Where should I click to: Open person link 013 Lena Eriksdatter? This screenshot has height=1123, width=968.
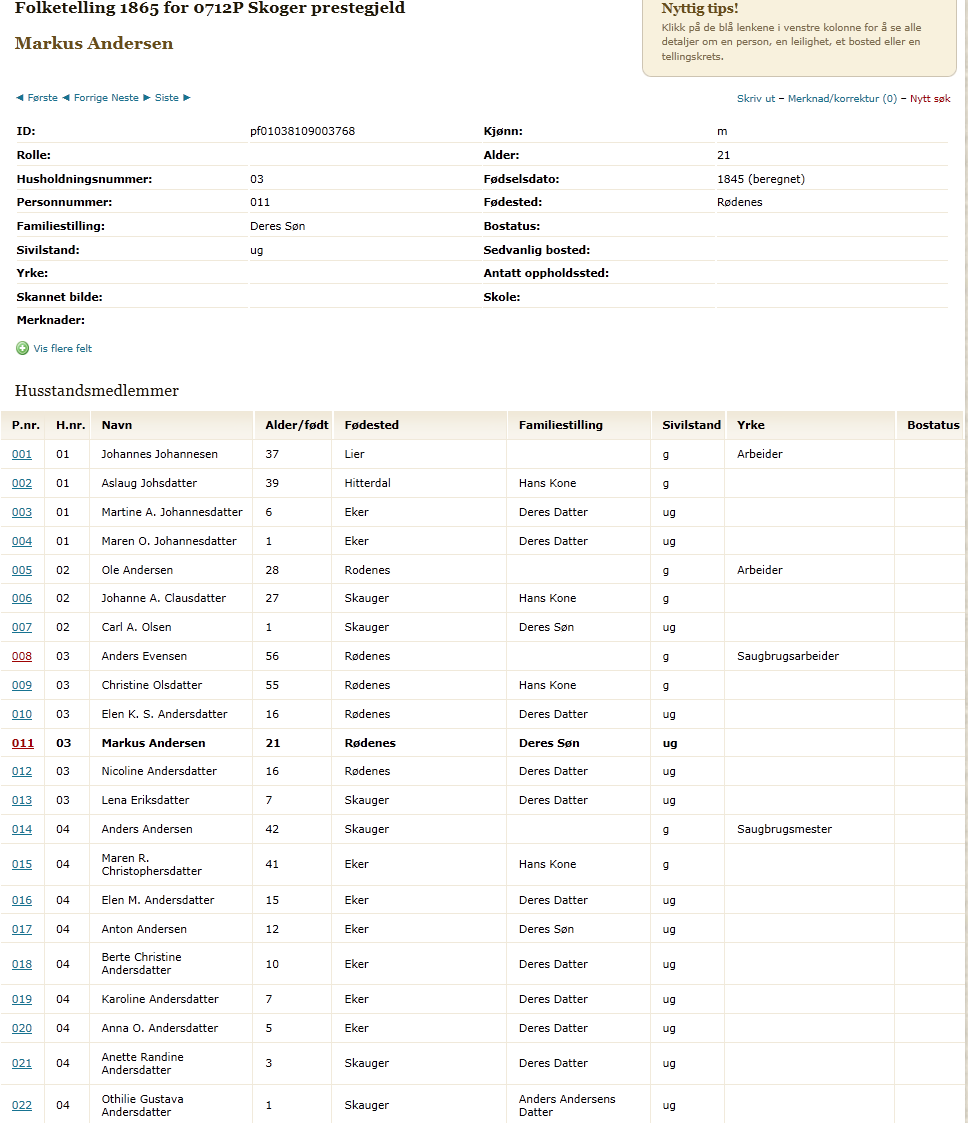[22, 800]
